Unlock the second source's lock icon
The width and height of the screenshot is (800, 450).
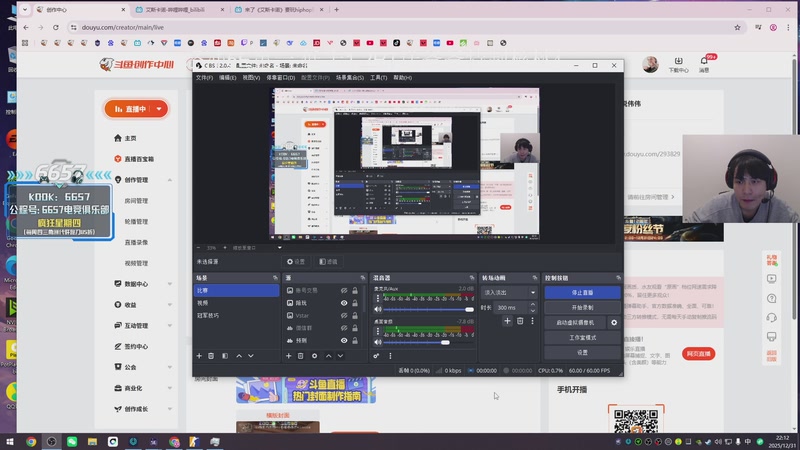click(355, 303)
